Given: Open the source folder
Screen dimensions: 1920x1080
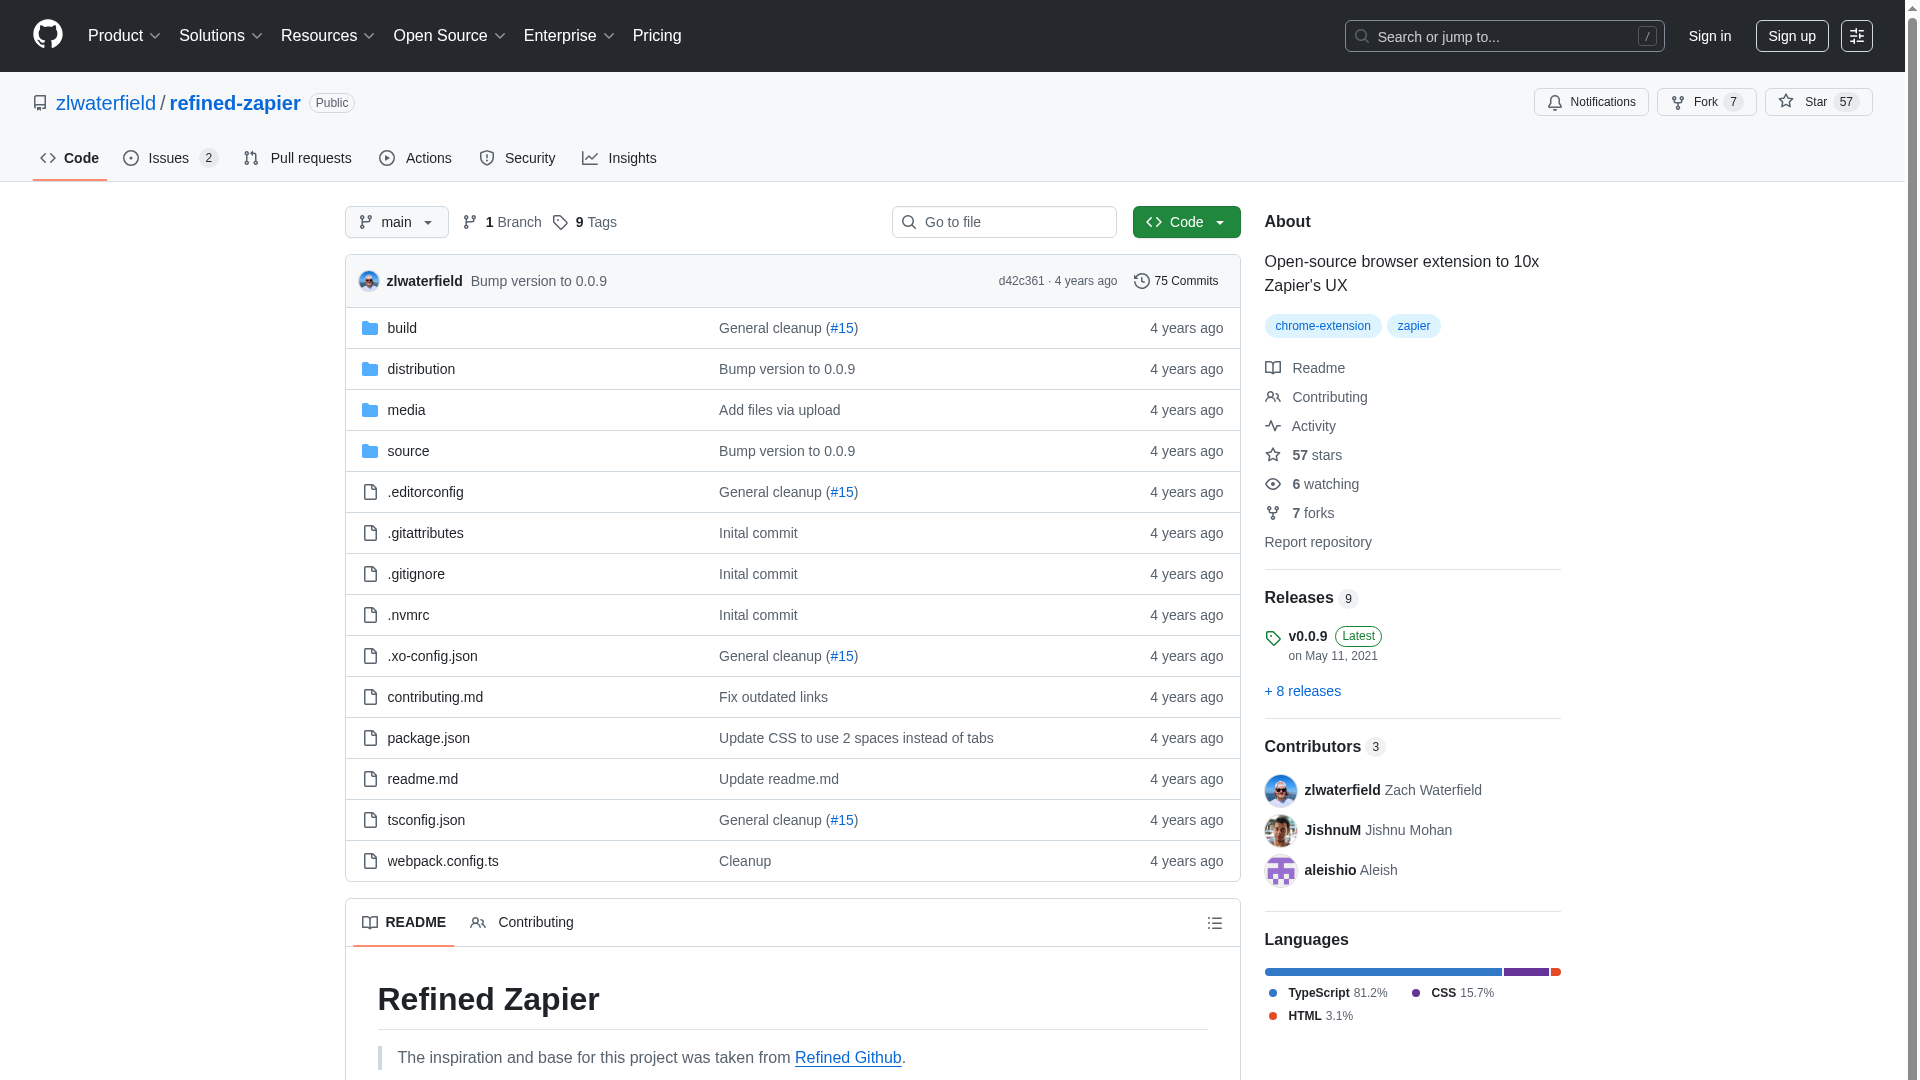Looking at the screenshot, I should (408, 451).
